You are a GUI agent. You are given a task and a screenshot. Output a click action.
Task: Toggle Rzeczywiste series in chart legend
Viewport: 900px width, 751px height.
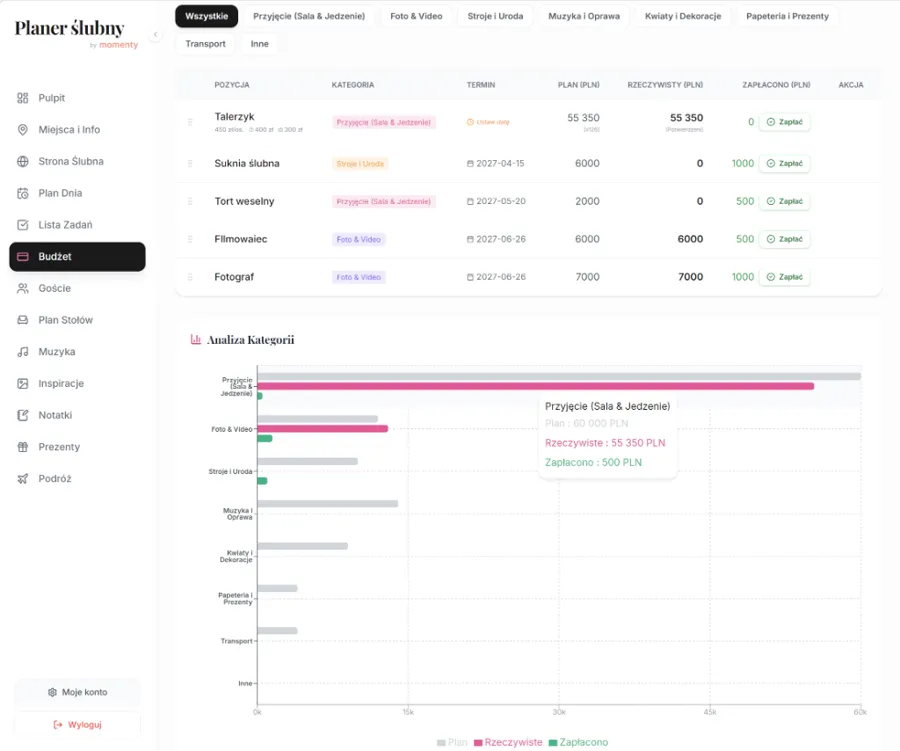tap(508, 742)
